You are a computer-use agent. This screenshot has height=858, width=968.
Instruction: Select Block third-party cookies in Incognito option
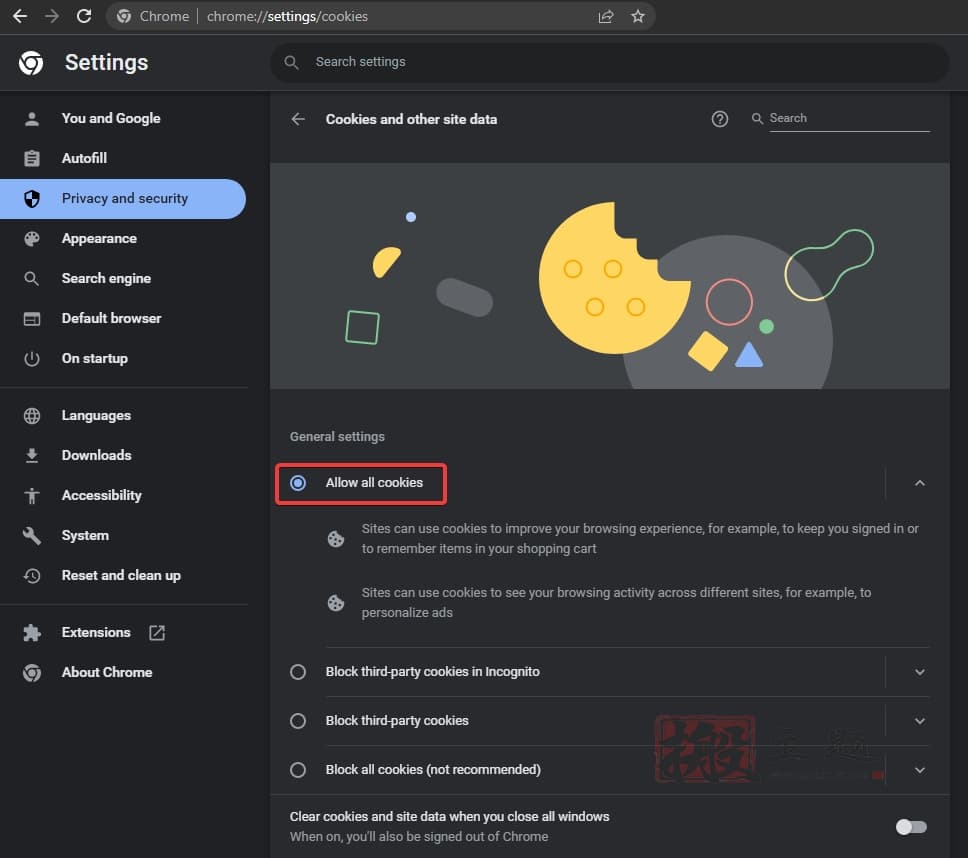point(298,672)
